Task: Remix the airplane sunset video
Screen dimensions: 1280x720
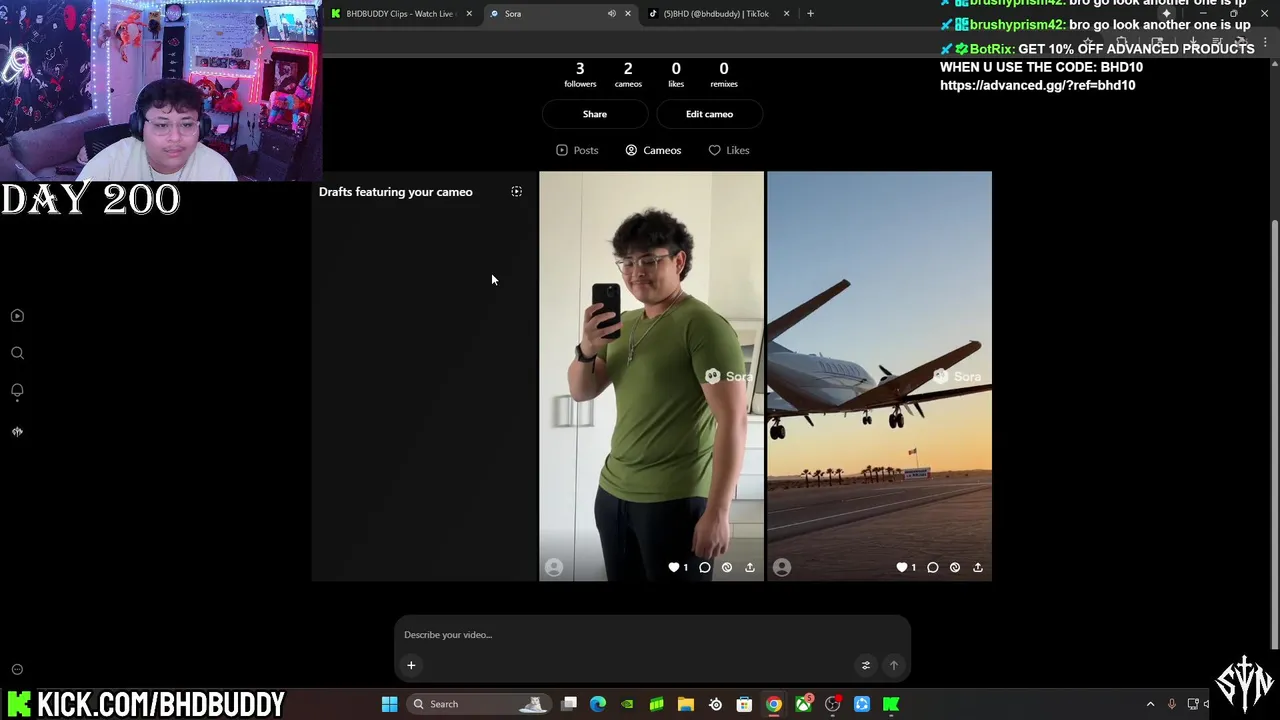Action: click(x=955, y=567)
